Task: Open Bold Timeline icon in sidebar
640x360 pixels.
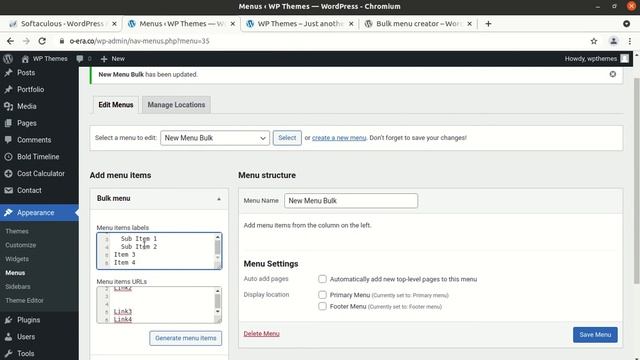Action: 8,156
